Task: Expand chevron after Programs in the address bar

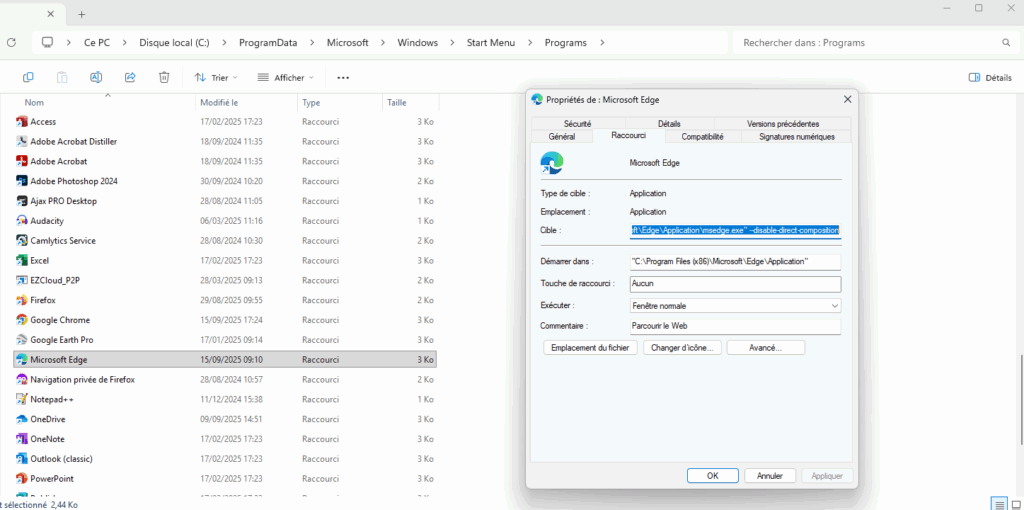Action: 602,42
